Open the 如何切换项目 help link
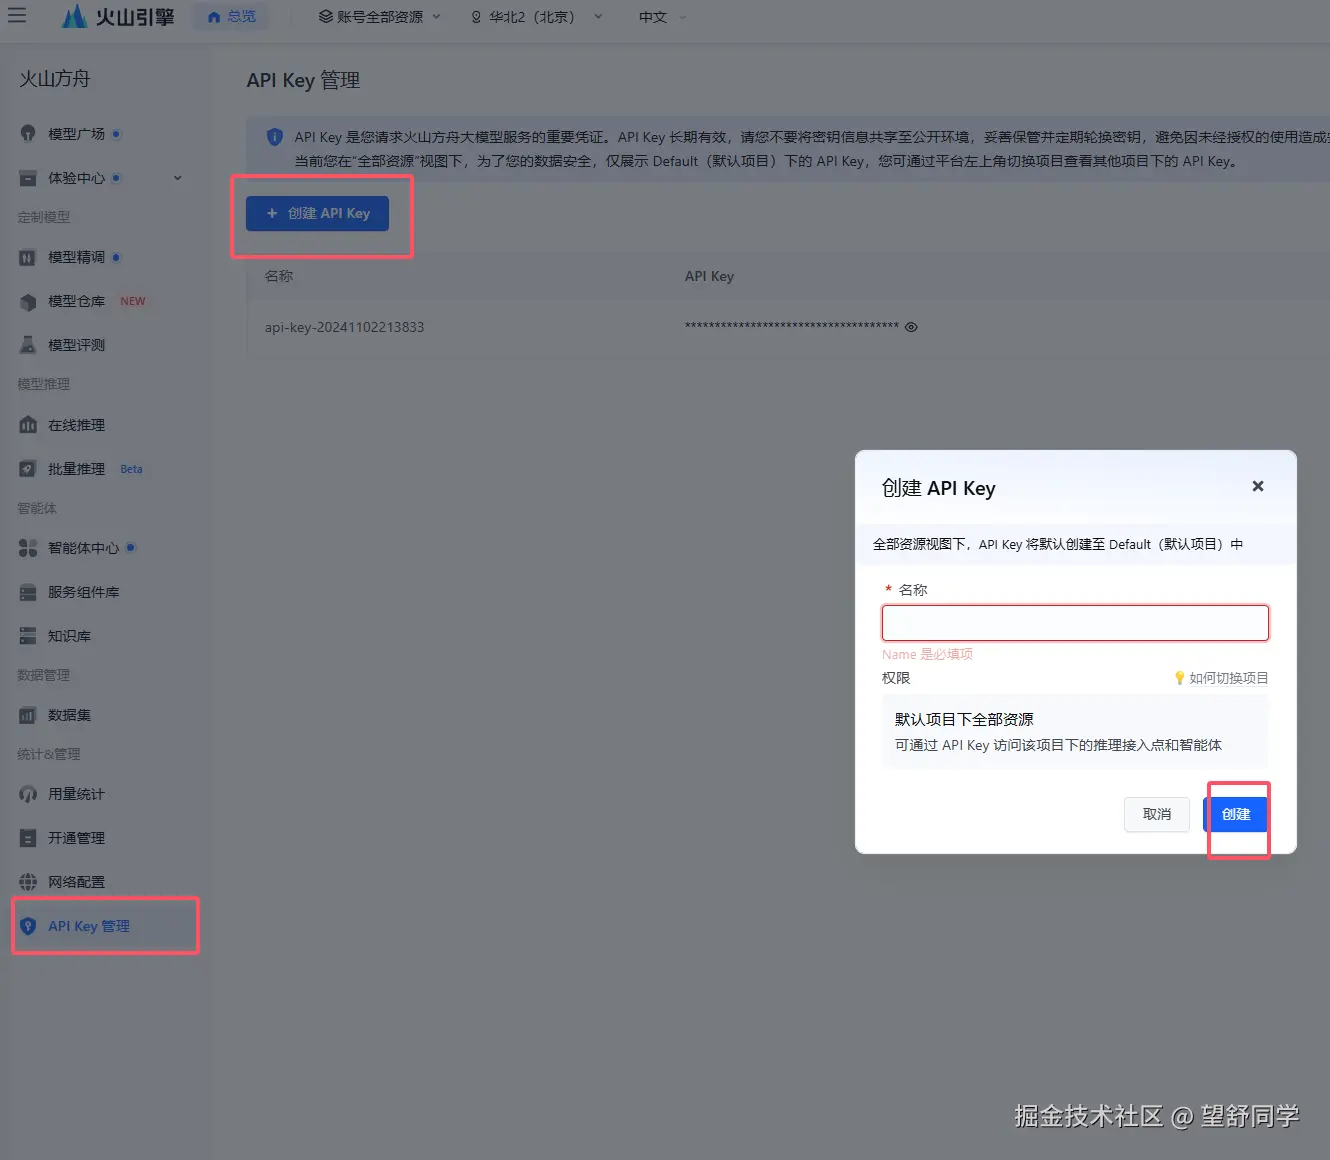Screen dimensions: 1330x1160 pyautogui.click(x=1228, y=678)
